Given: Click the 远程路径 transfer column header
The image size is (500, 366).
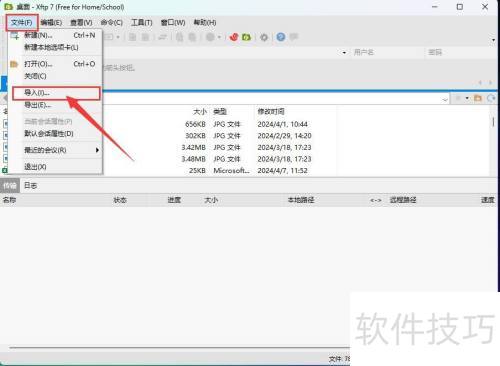Looking at the screenshot, I should [x=403, y=200].
